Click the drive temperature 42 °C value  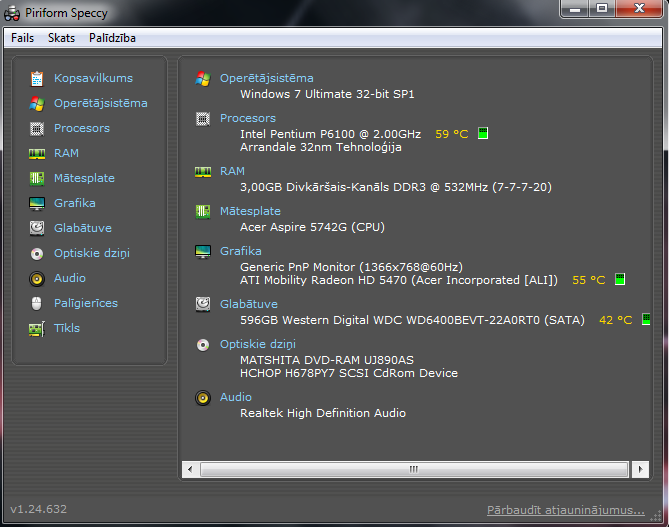click(x=616, y=320)
